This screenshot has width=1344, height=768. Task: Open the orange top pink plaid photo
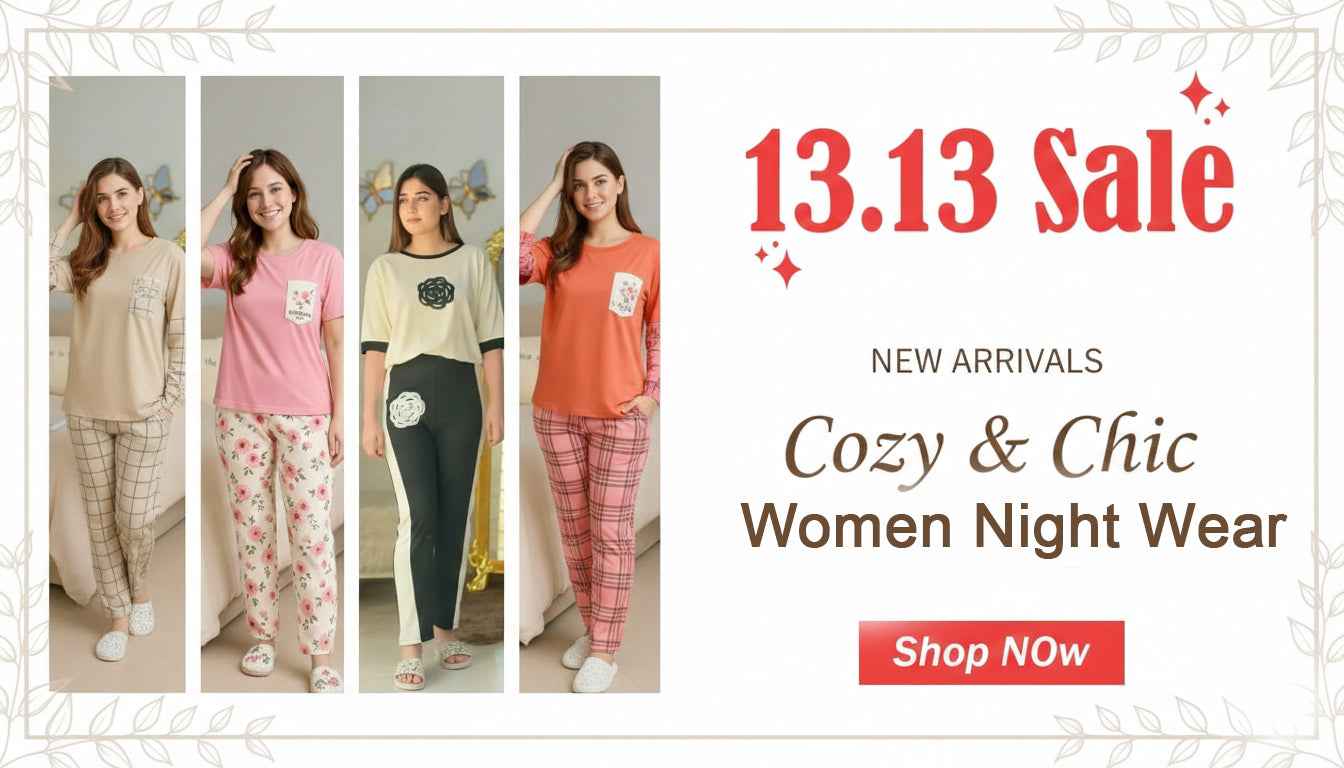click(x=589, y=384)
